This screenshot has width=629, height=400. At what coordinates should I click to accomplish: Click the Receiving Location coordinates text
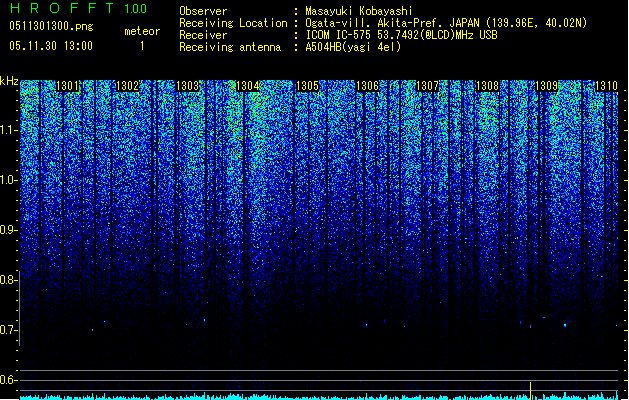(x=446, y=23)
